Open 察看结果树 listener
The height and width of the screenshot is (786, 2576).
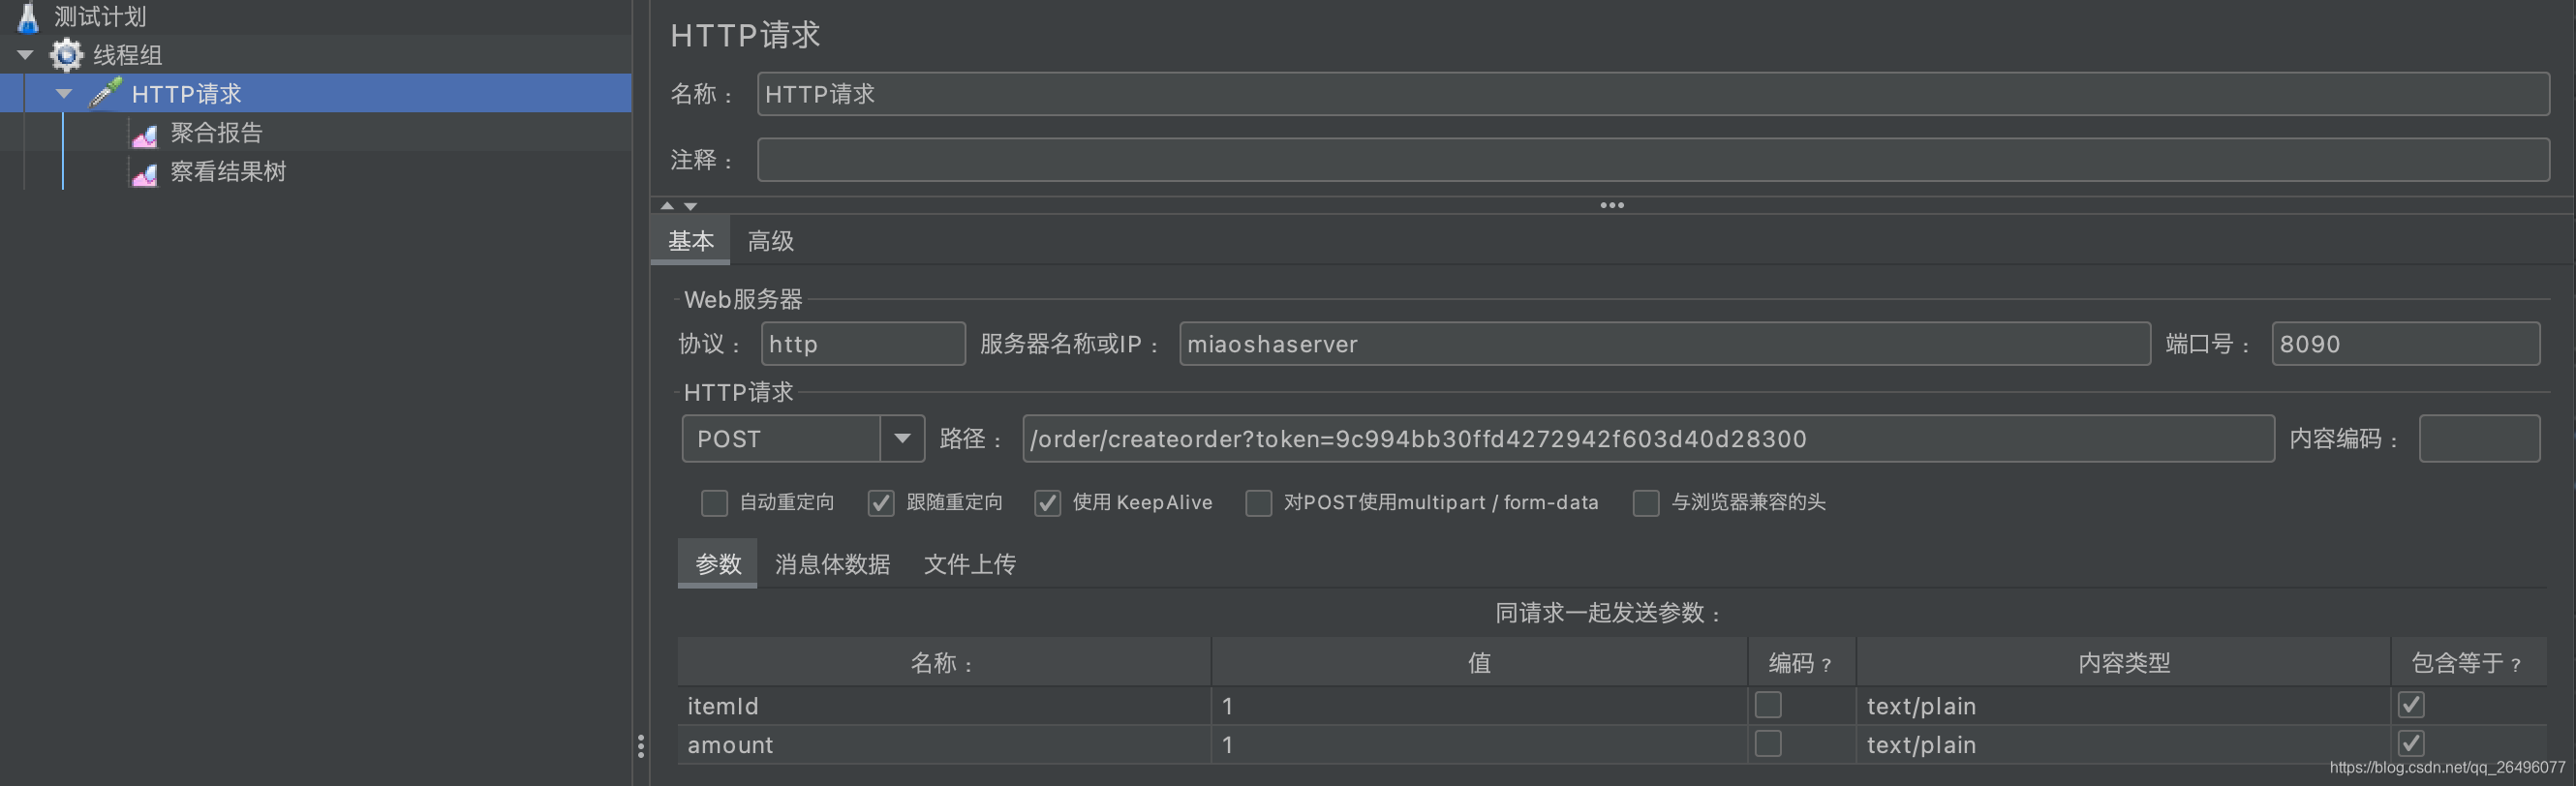click(x=228, y=171)
